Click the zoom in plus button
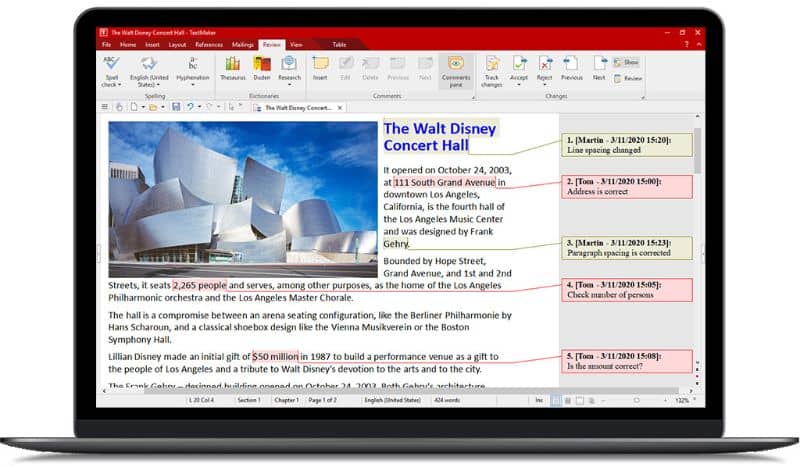 (665, 401)
